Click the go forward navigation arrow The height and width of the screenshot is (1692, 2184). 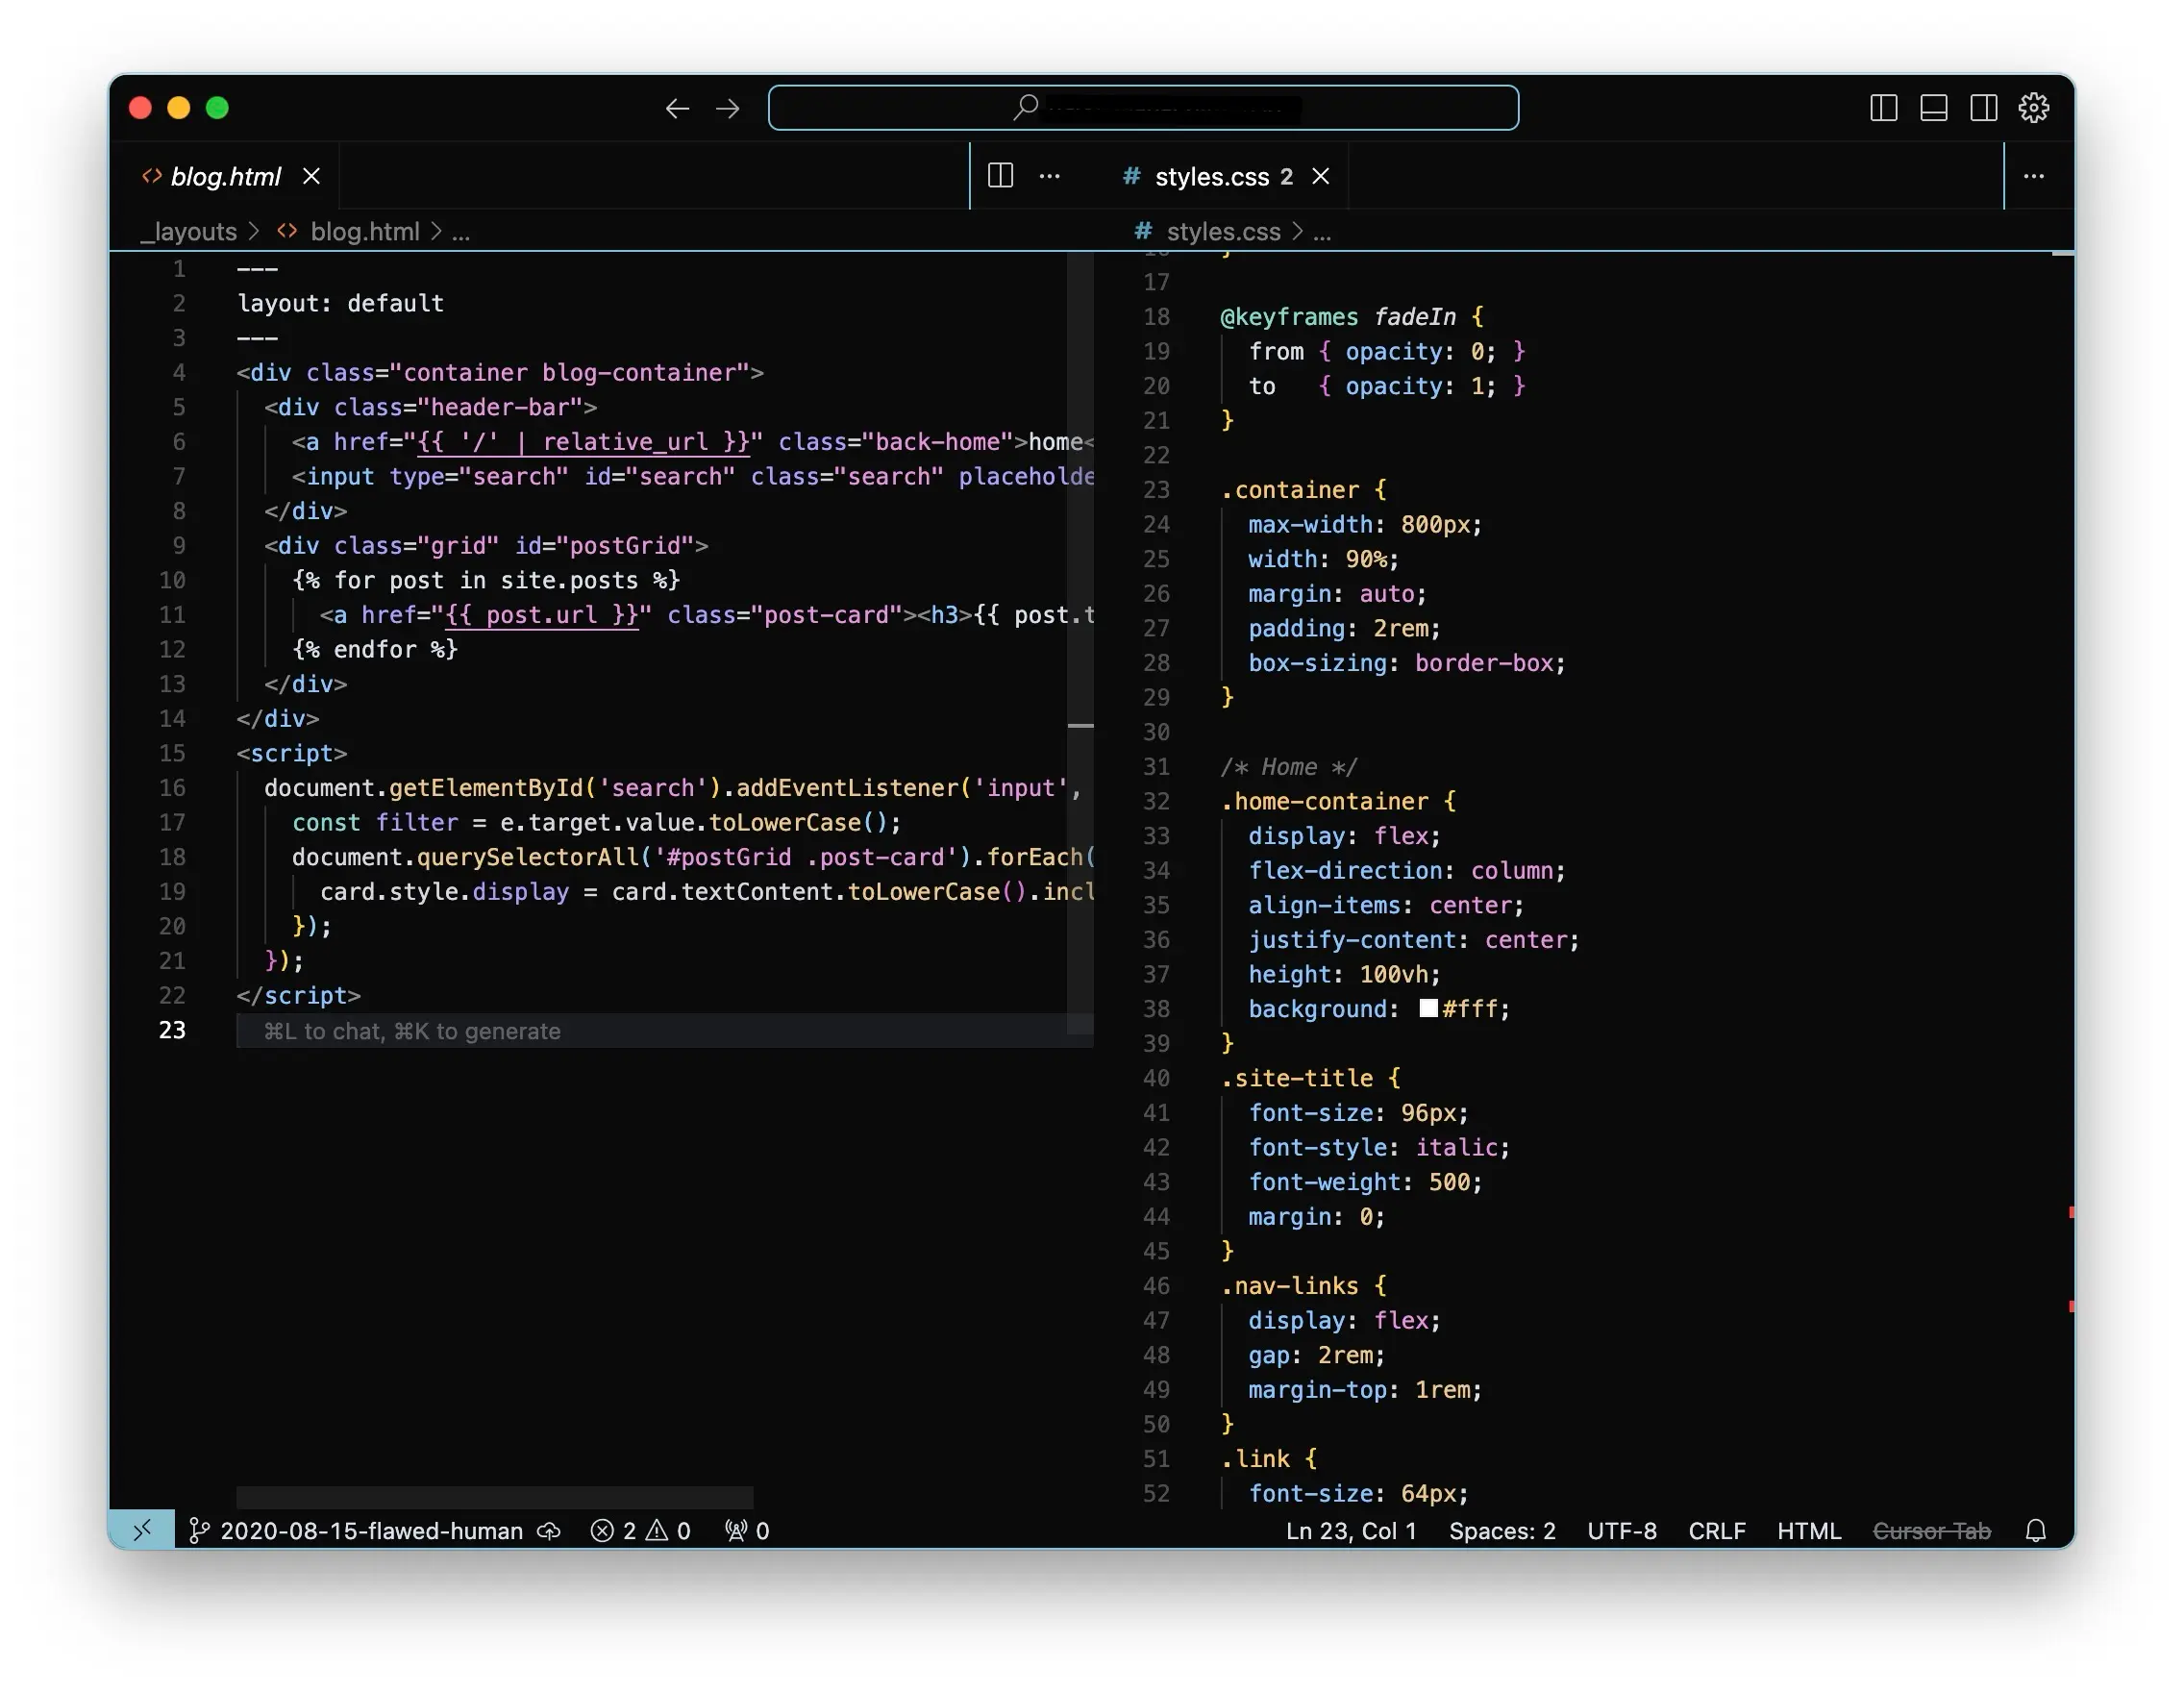click(728, 108)
